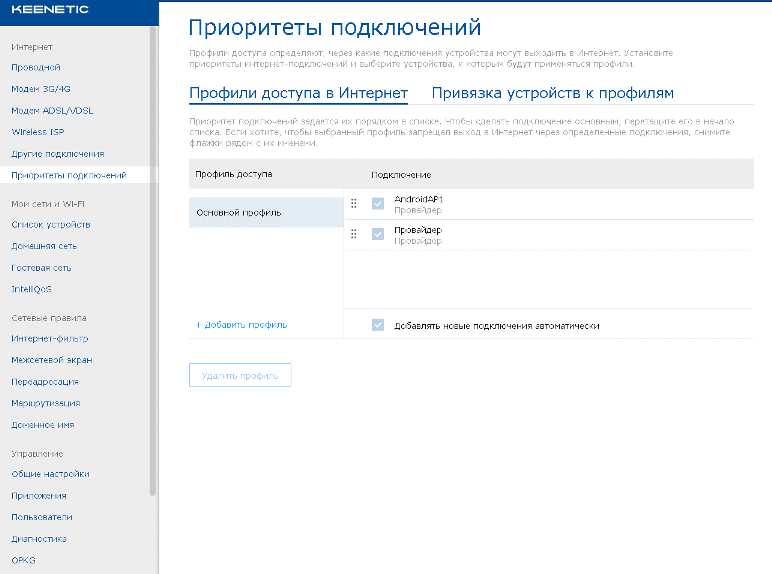This screenshot has width=772, height=574.
Task: Open Другие подключения in the sidebar
Action: tap(58, 154)
